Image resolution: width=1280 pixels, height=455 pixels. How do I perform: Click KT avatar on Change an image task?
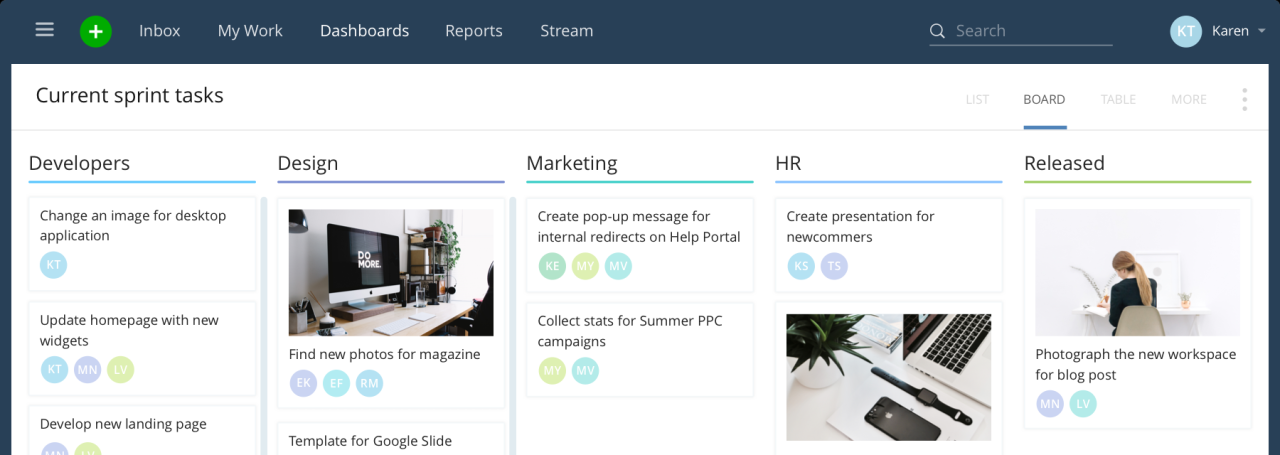coord(54,265)
